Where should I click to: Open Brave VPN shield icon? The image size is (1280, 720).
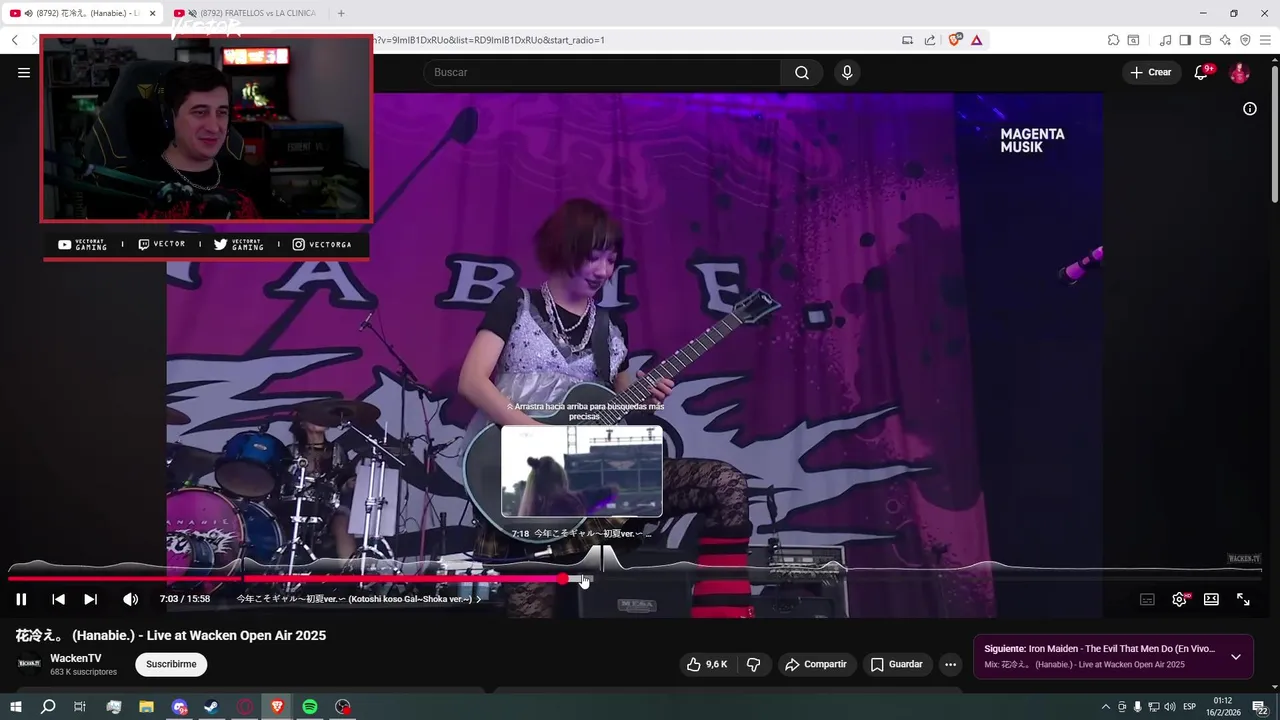pyautogui.click(x=1245, y=40)
